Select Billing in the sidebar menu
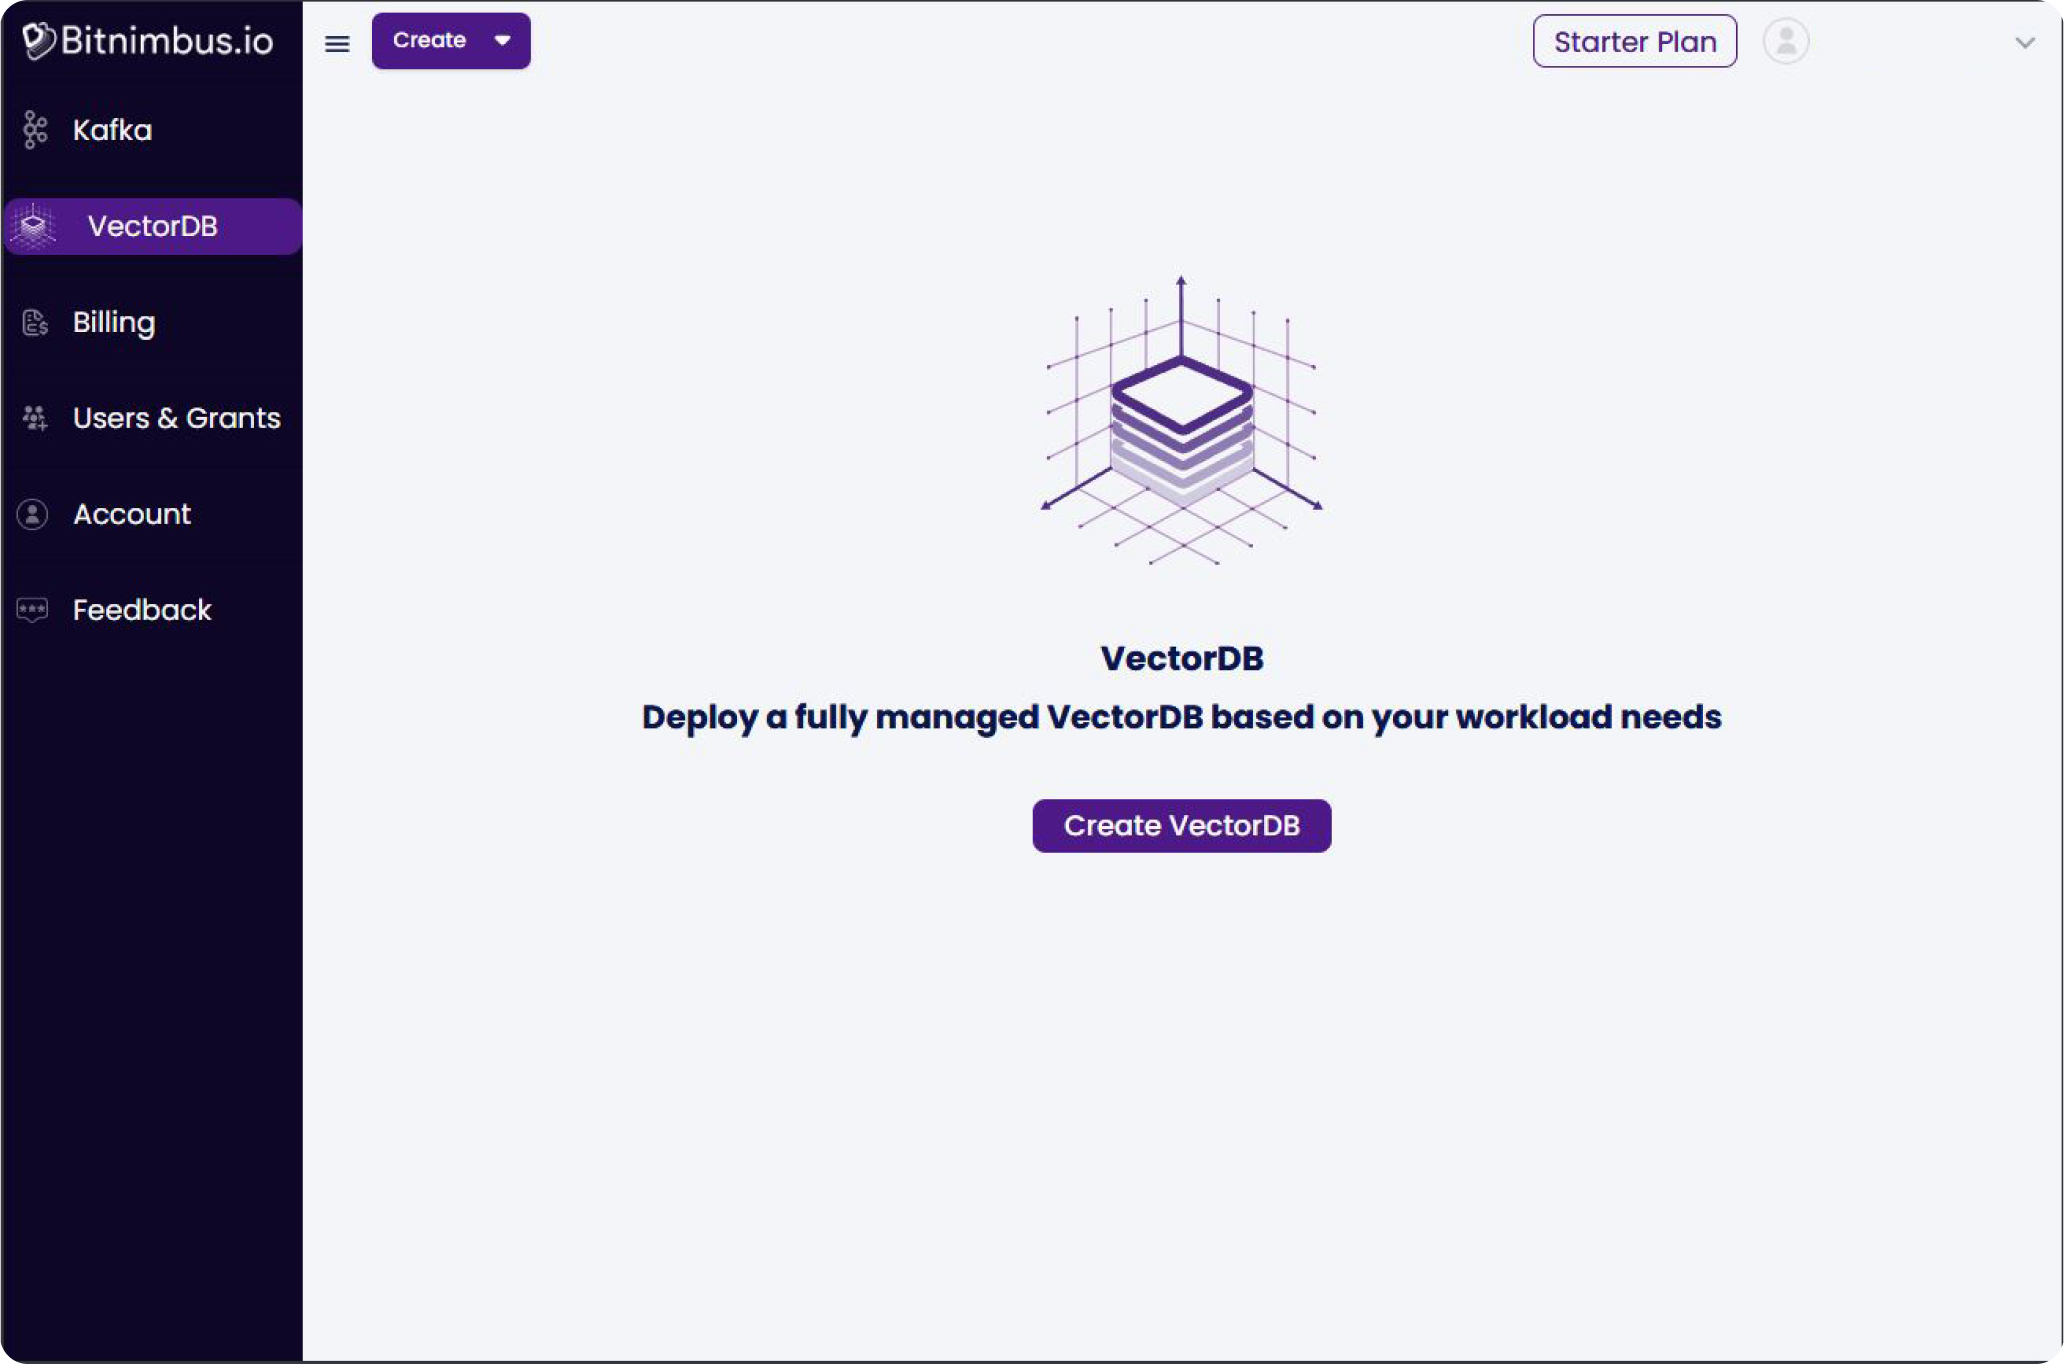Viewport: 2064px width, 1364px height. 114,322
